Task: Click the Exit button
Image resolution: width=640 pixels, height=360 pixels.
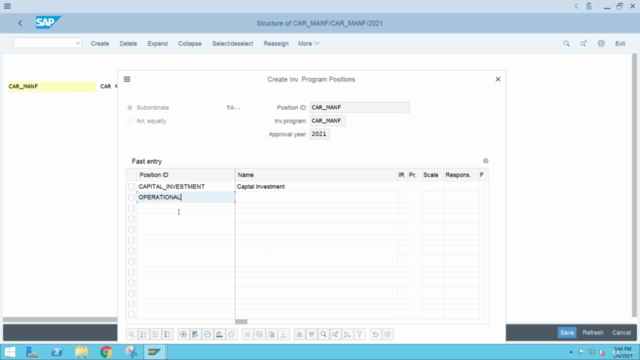Action: (620, 43)
